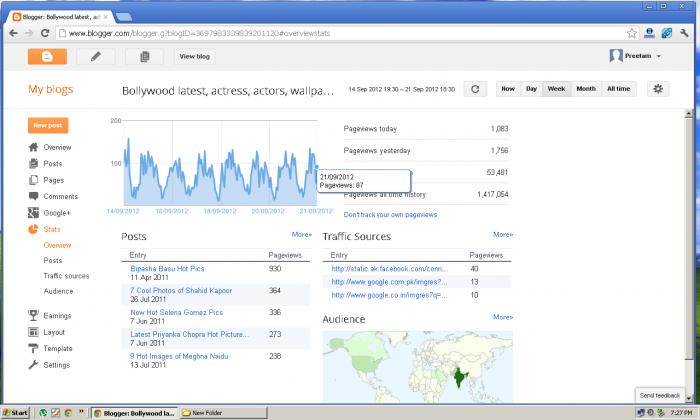The image size is (700, 420).
Task: Click the Chrome quick launch icon
Action: 68,413
